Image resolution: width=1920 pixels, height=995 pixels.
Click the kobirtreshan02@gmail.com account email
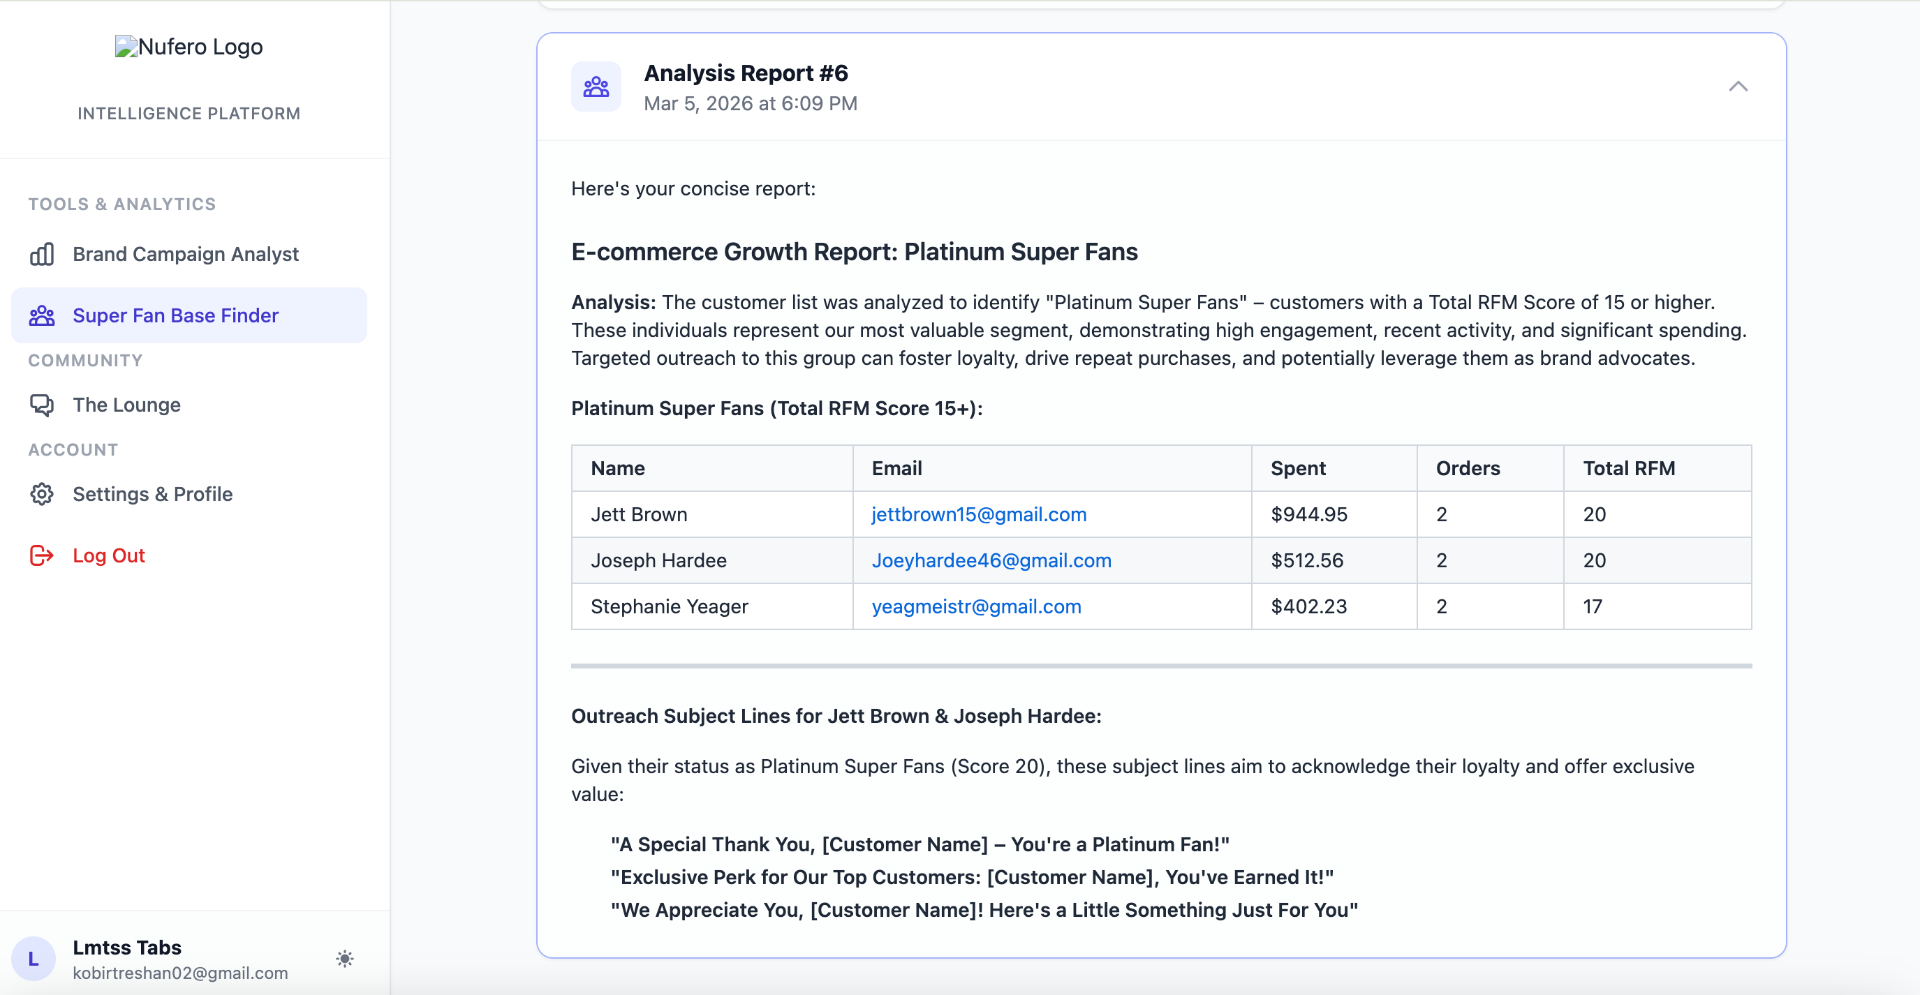click(x=180, y=972)
